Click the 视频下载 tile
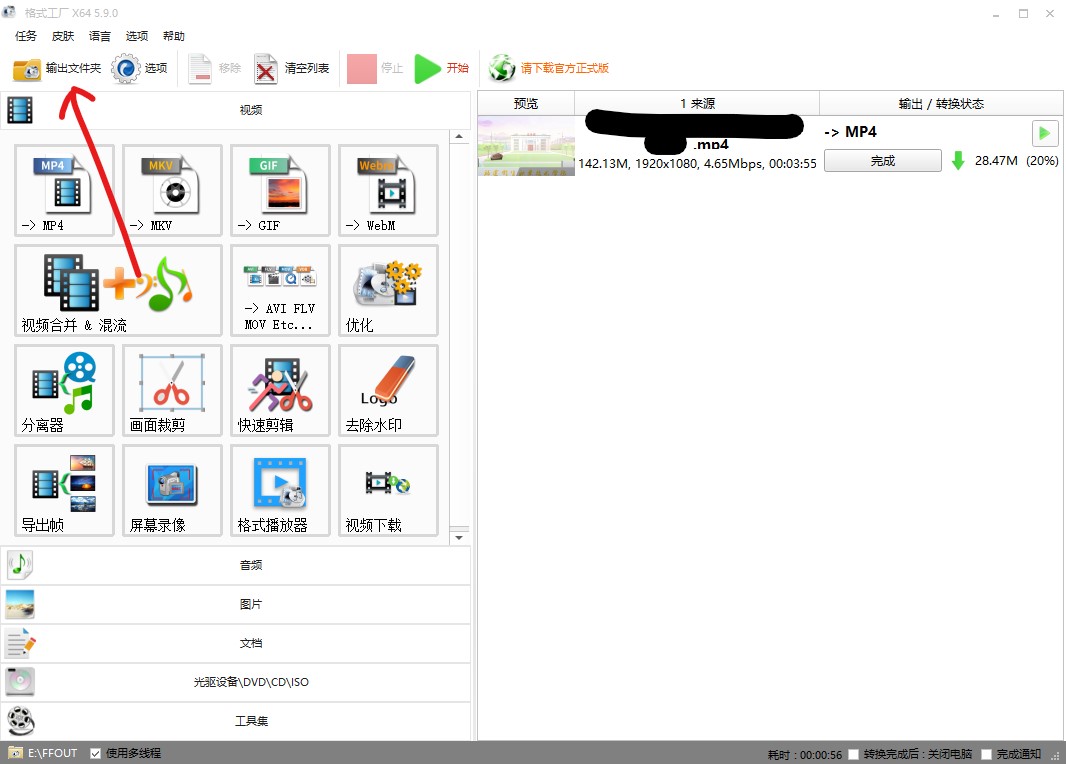Image resolution: width=1066 pixels, height=764 pixels. click(x=388, y=490)
